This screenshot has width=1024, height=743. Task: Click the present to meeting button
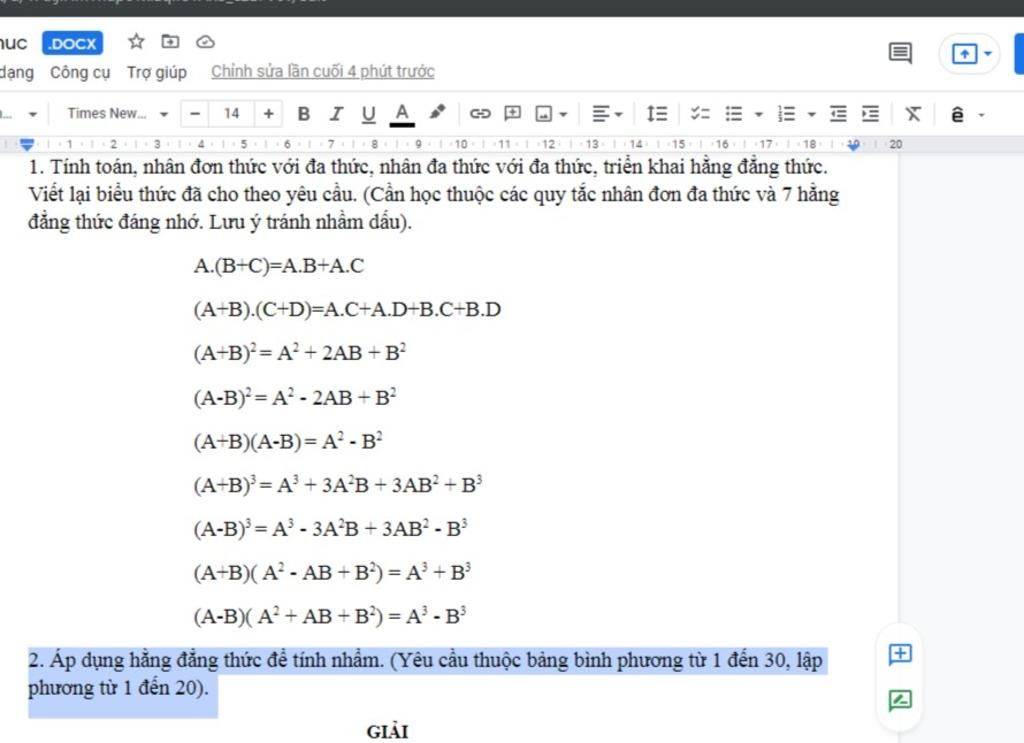coord(965,54)
